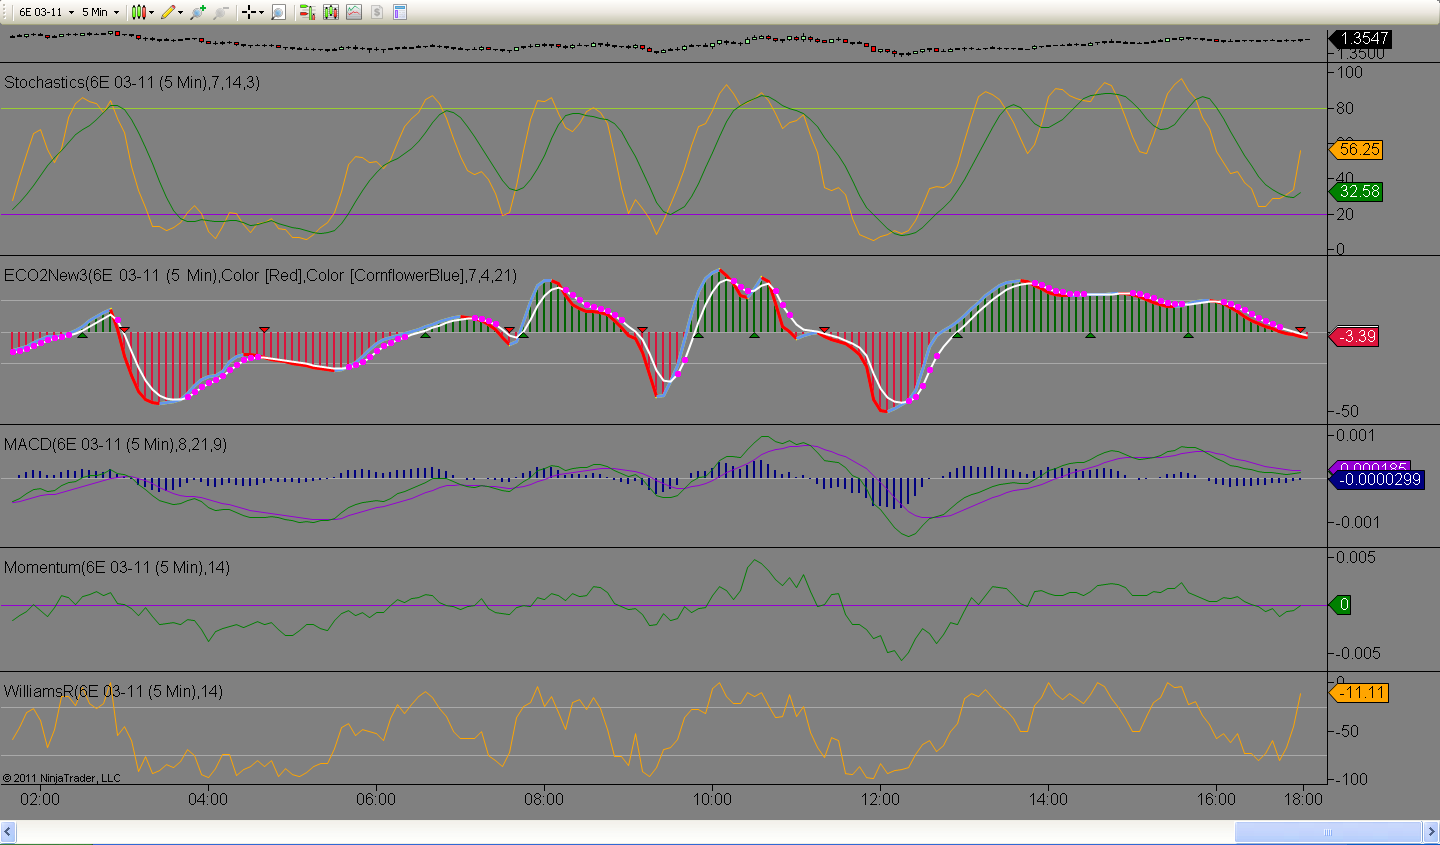Click the greyed zoom out magnifier icon
1440x845 pixels.
tap(221, 12)
